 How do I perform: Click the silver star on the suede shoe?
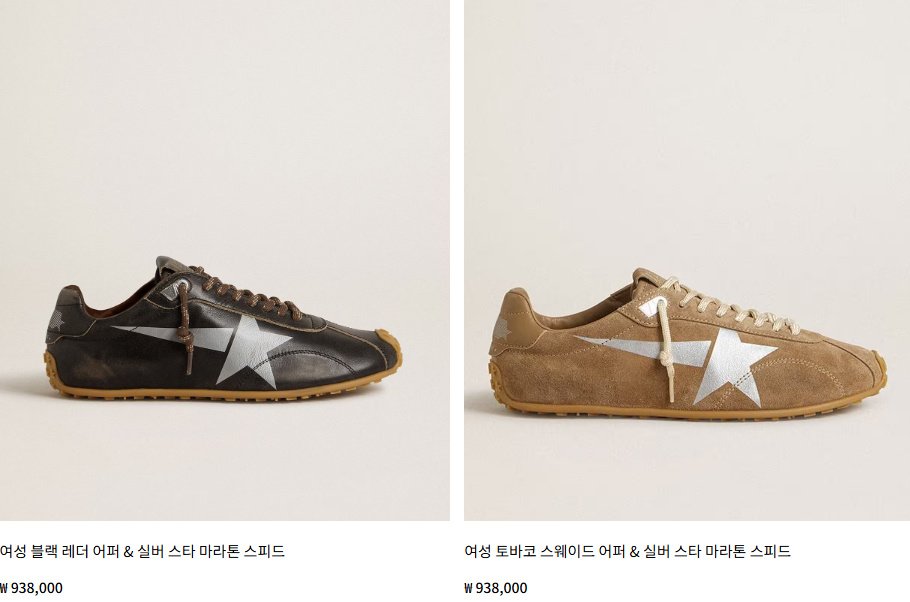click(x=736, y=364)
